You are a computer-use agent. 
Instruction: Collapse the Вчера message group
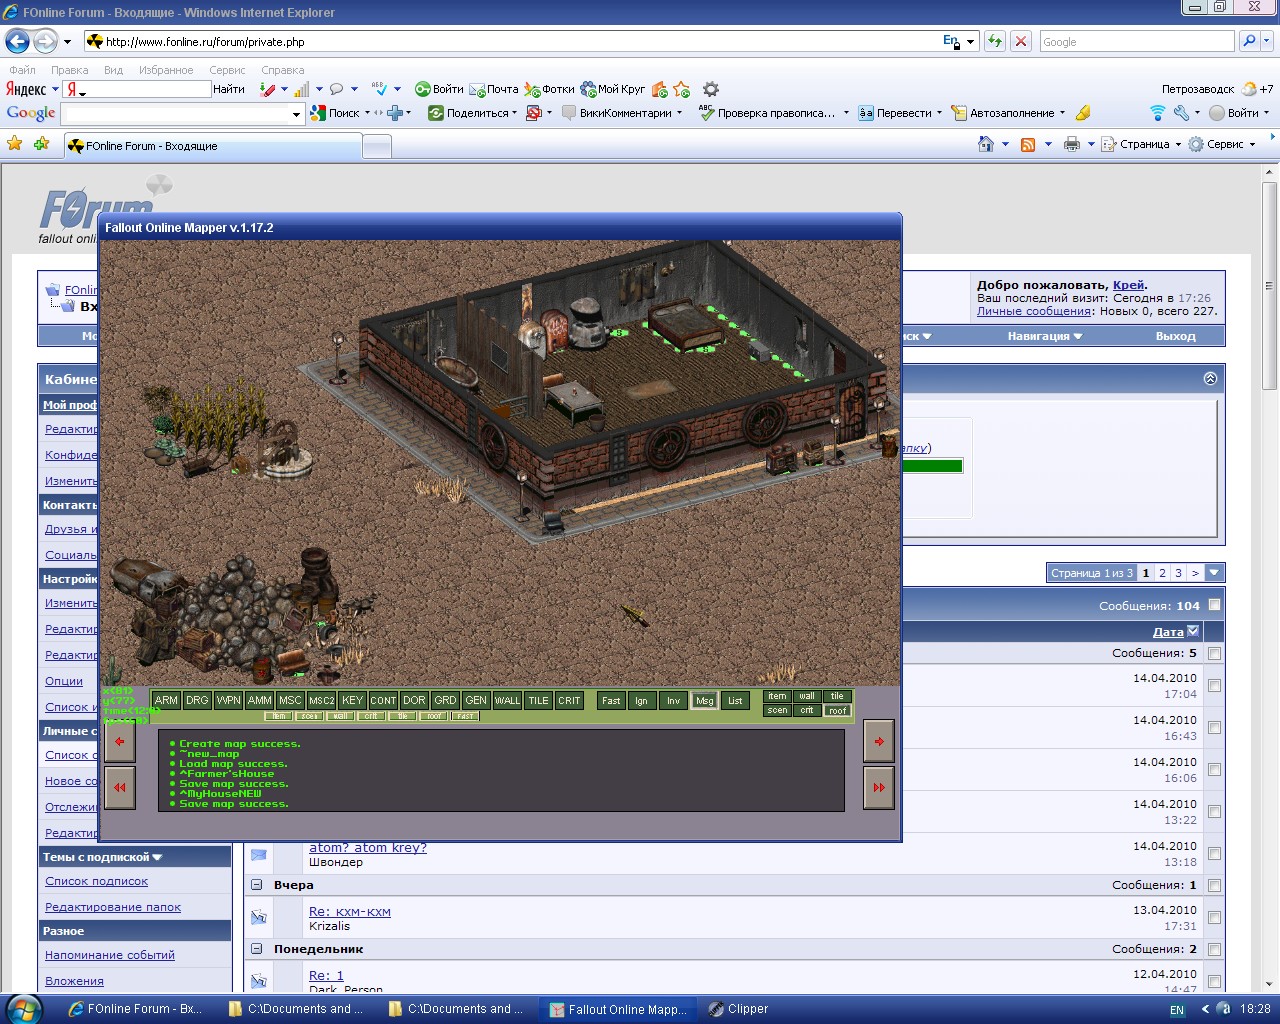tap(256, 885)
